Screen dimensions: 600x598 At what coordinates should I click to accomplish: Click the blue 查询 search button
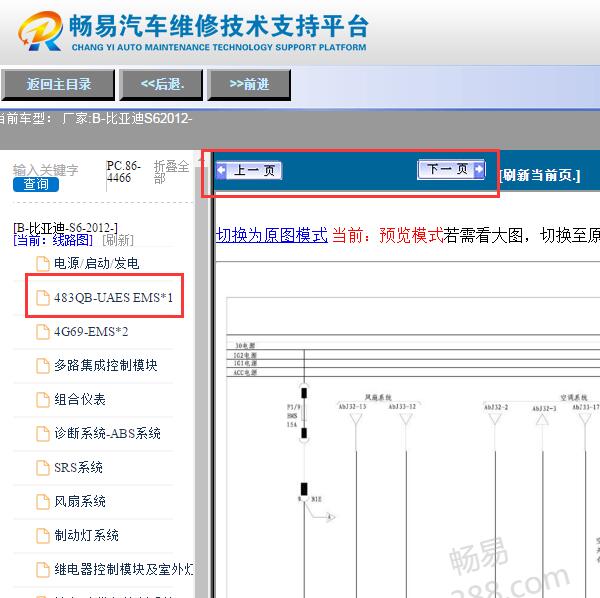click(36, 184)
